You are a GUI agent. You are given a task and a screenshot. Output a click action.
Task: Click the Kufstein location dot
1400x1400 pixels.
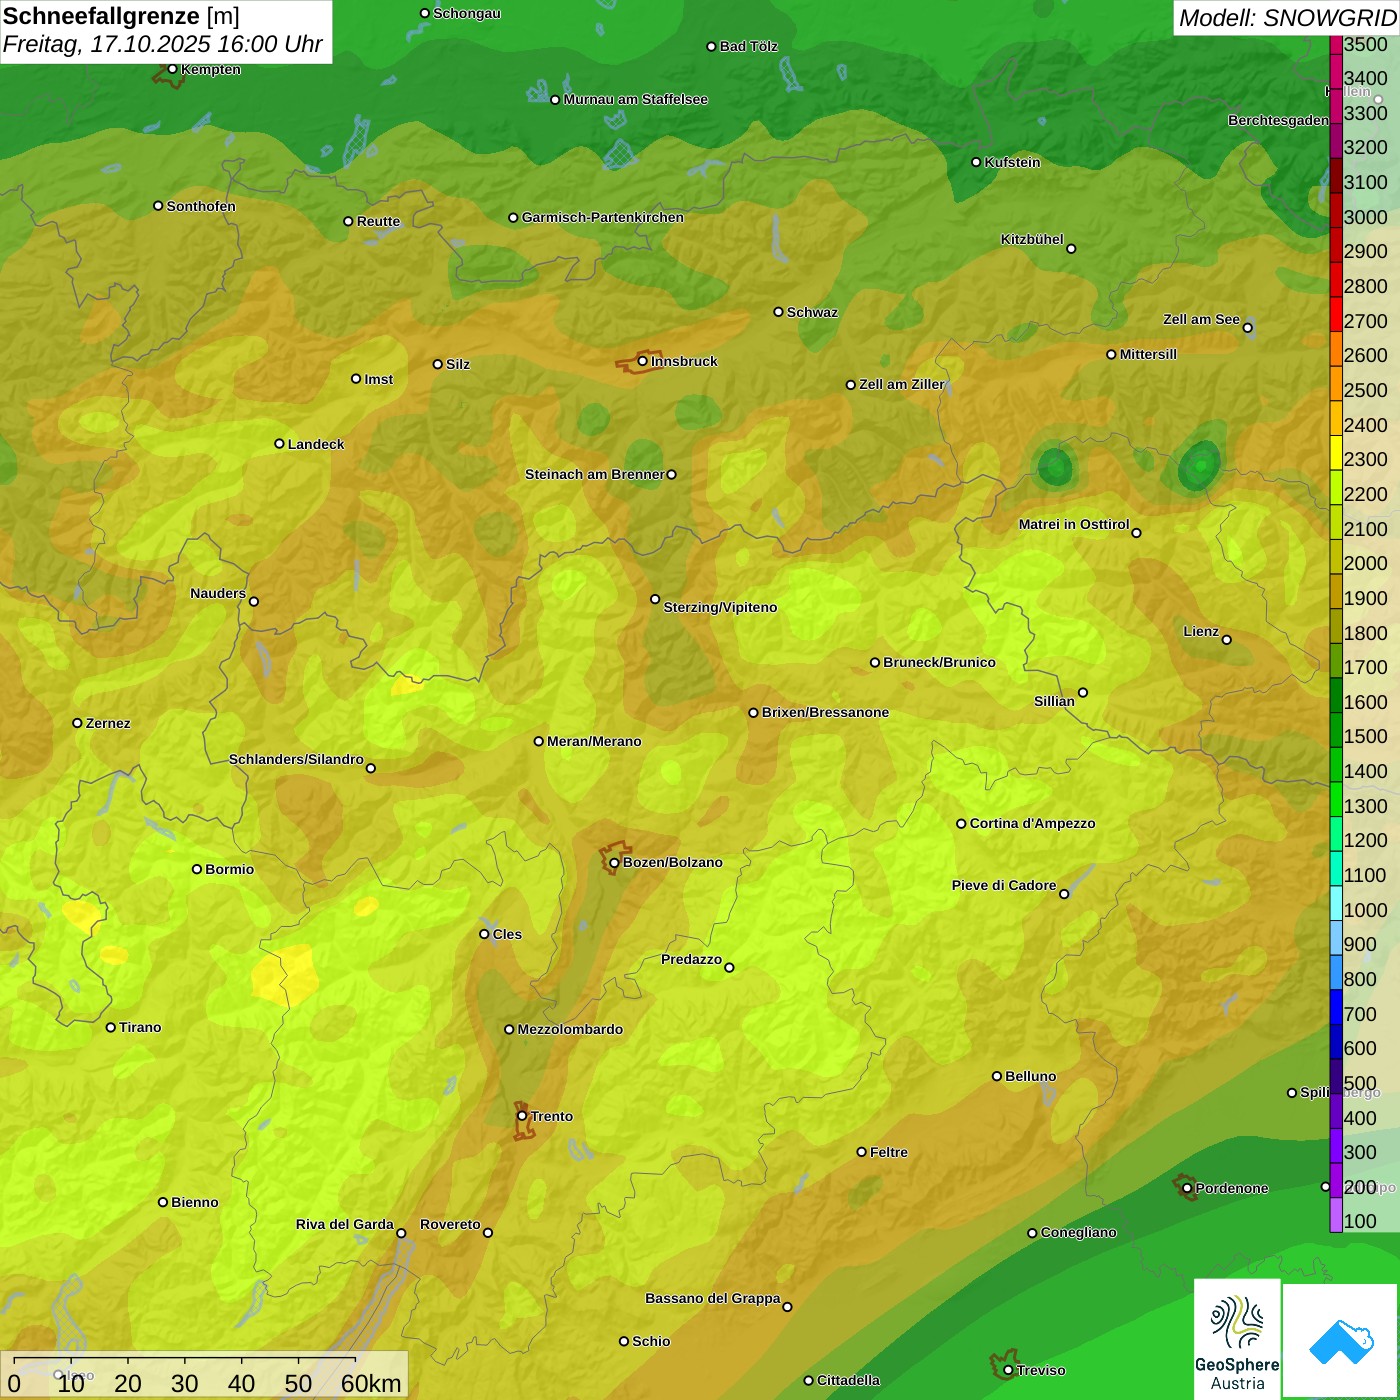point(976,162)
